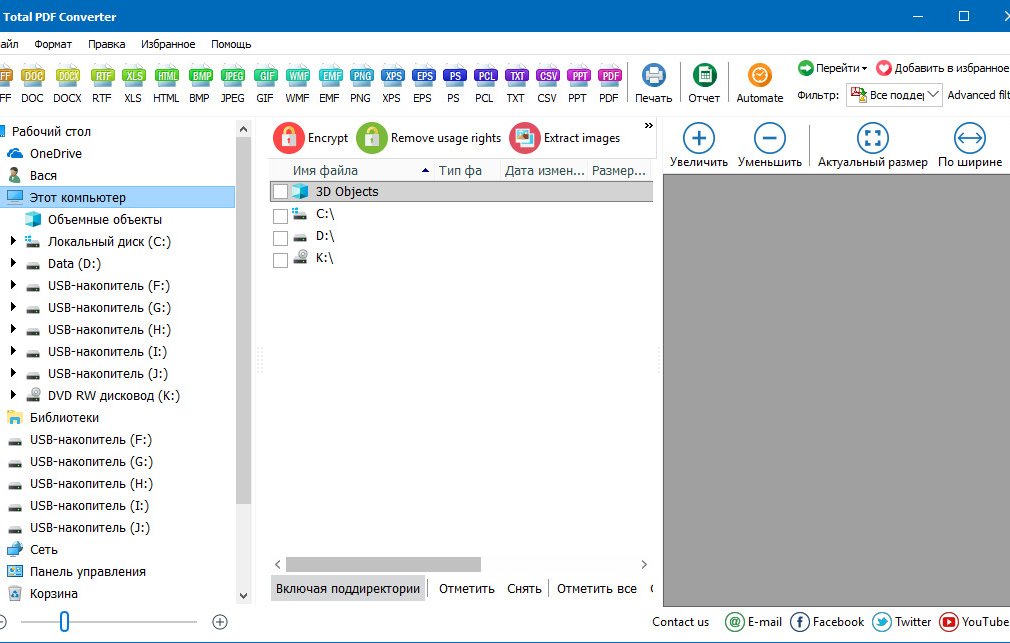Check the C:\ drive checkbox

pos(280,215)
